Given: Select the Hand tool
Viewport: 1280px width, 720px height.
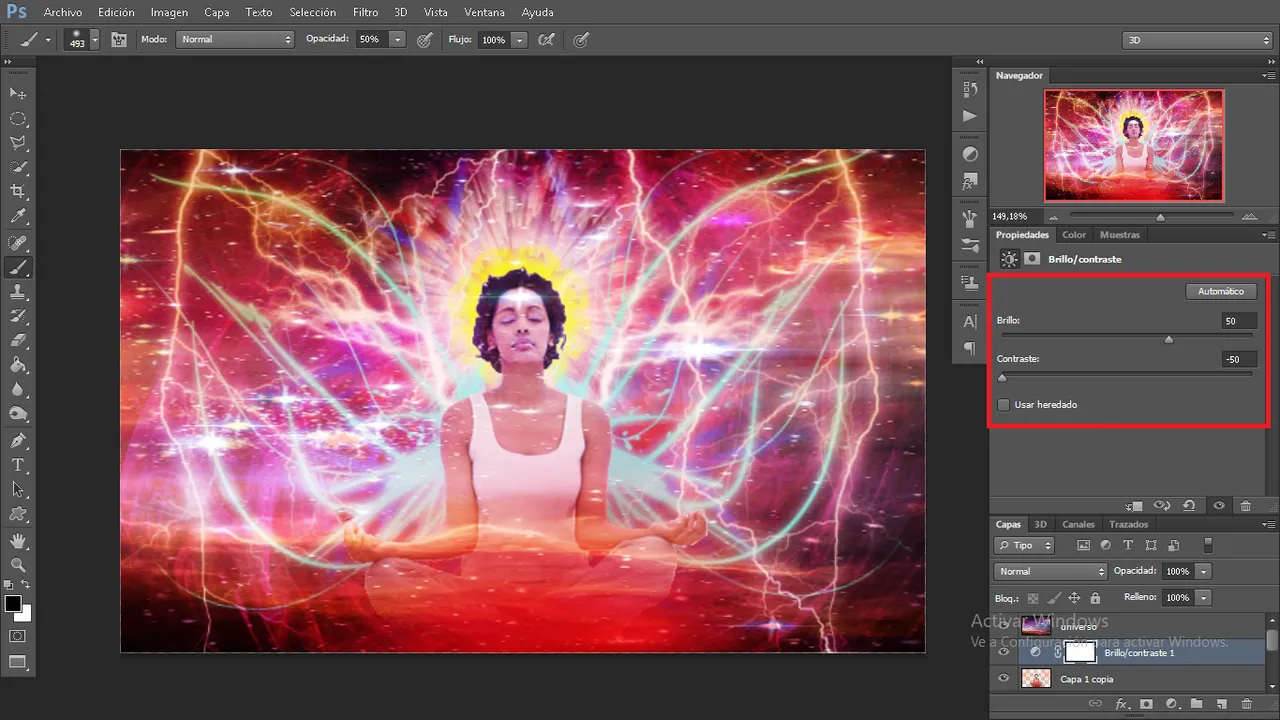Looking at the screenshot, I should (x=18, y=540).
